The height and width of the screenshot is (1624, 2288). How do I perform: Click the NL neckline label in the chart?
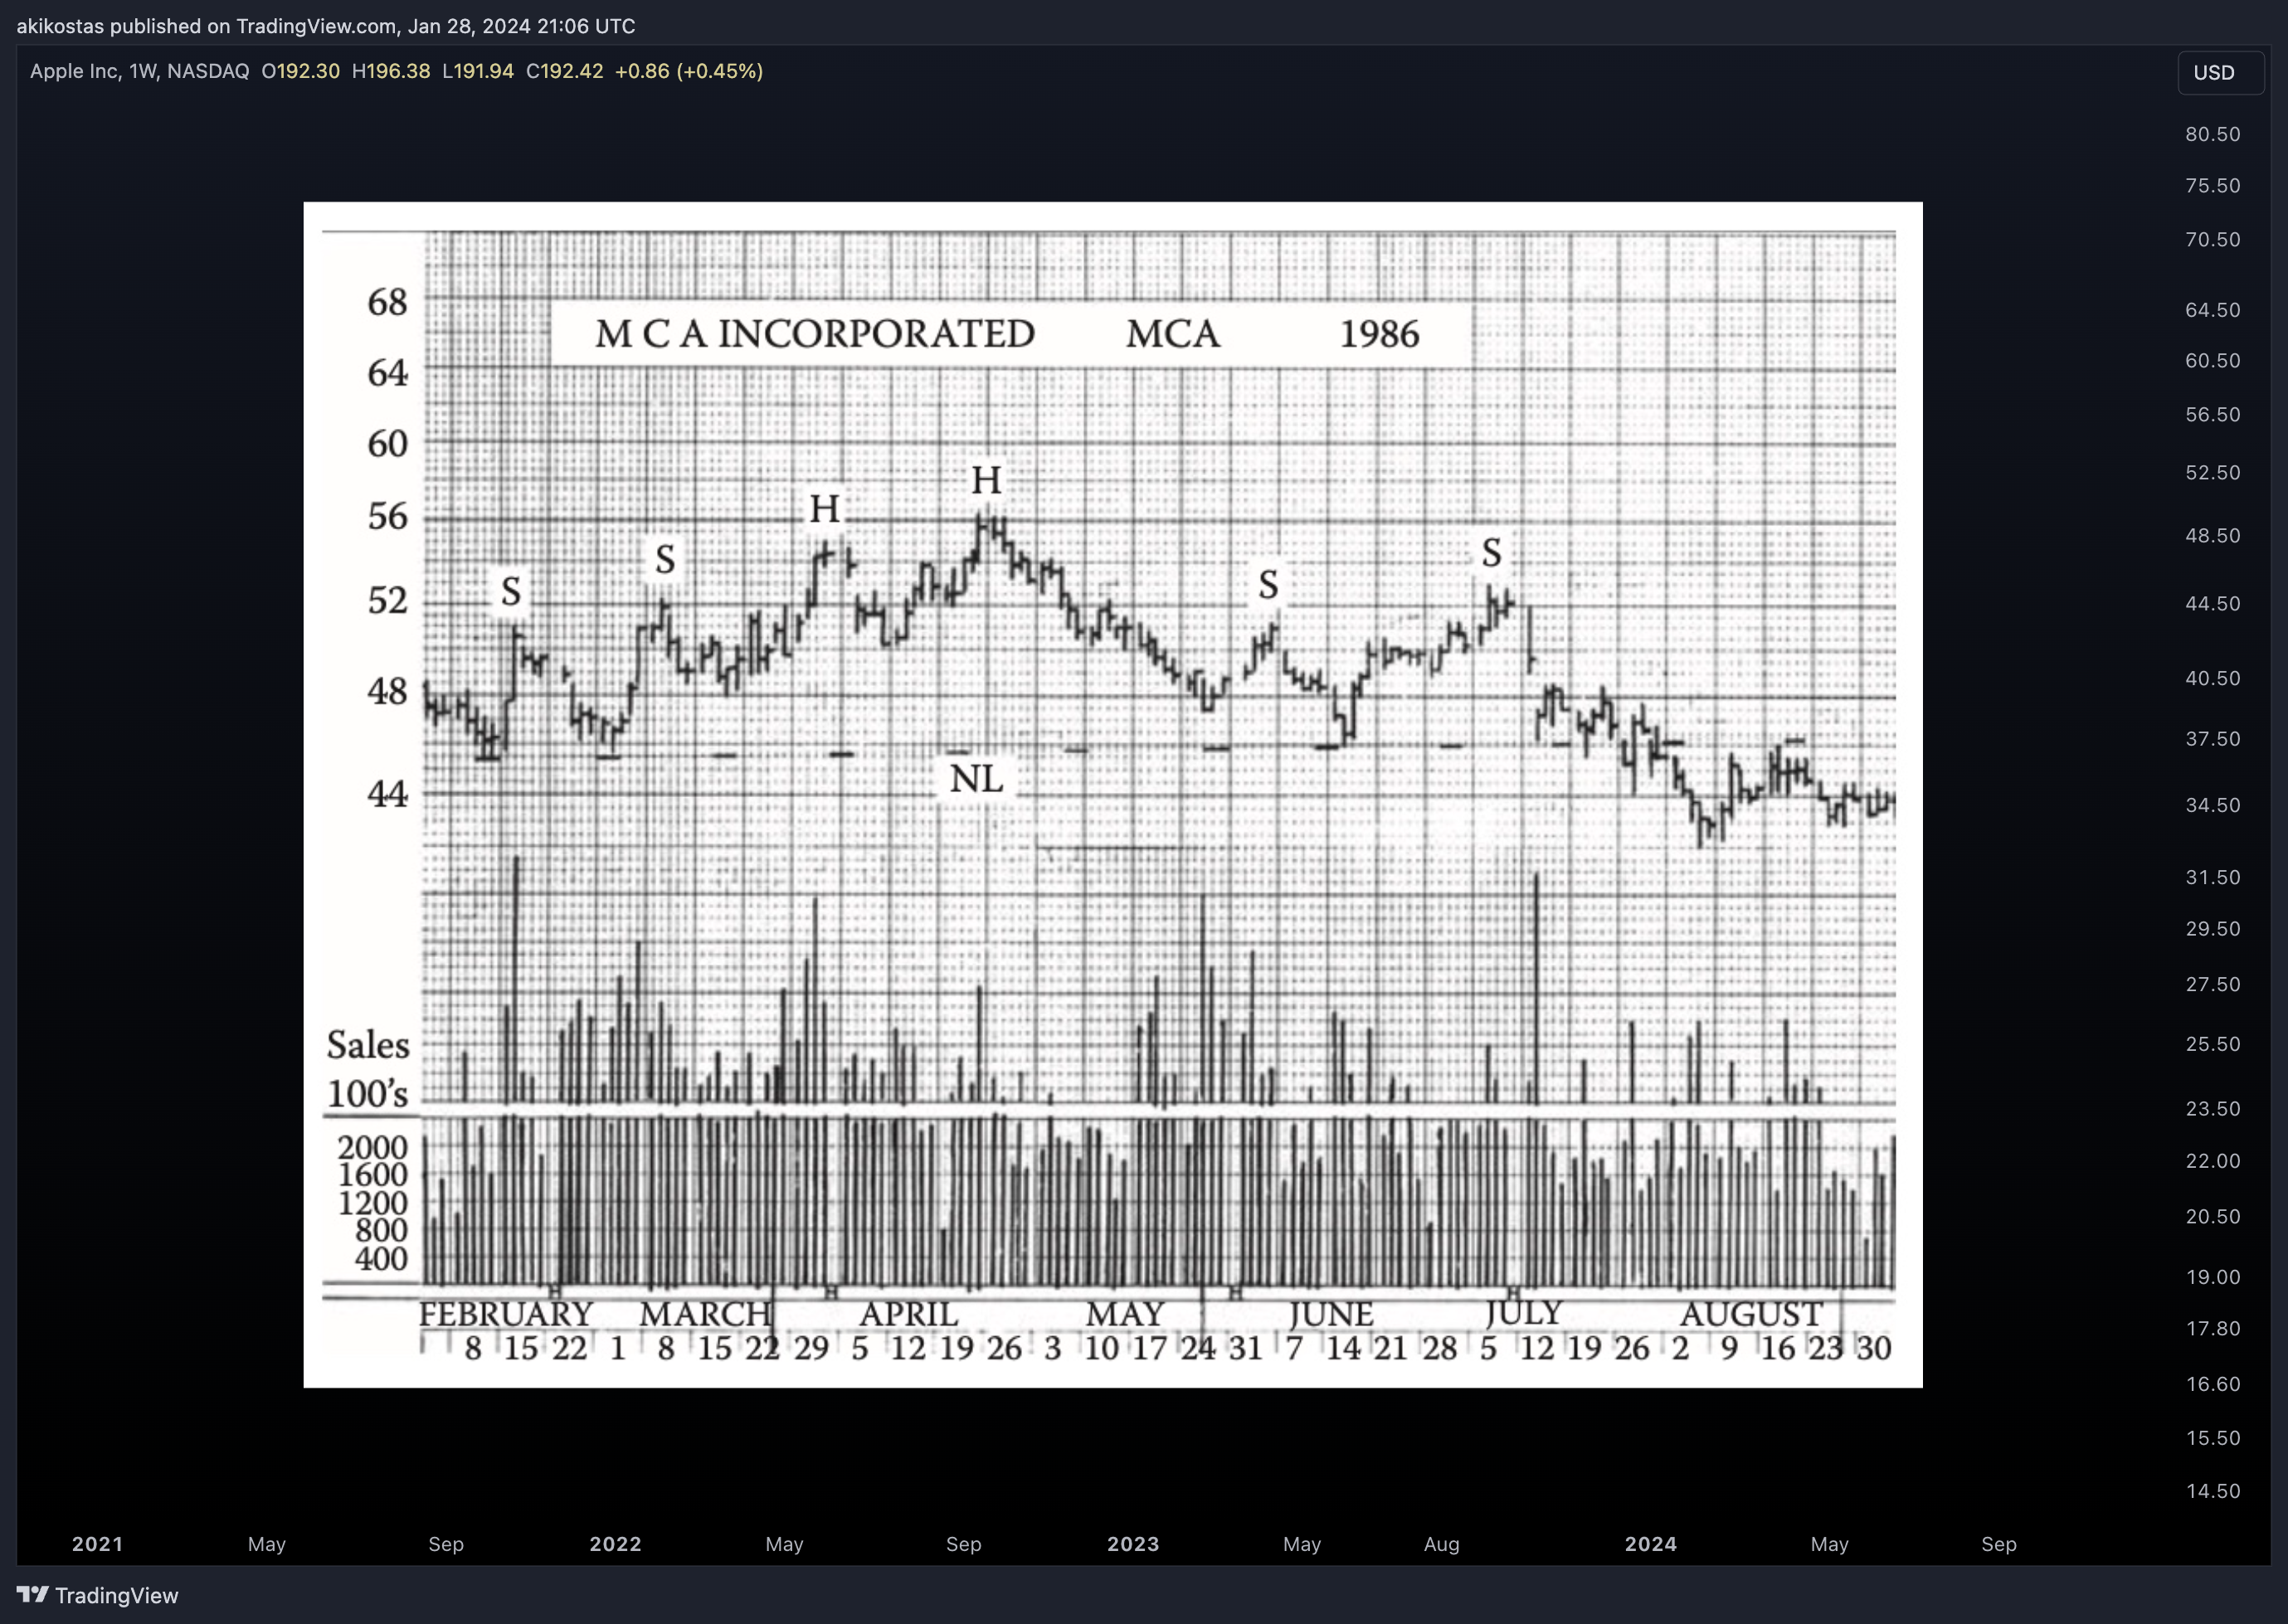(x=976, y=779)
